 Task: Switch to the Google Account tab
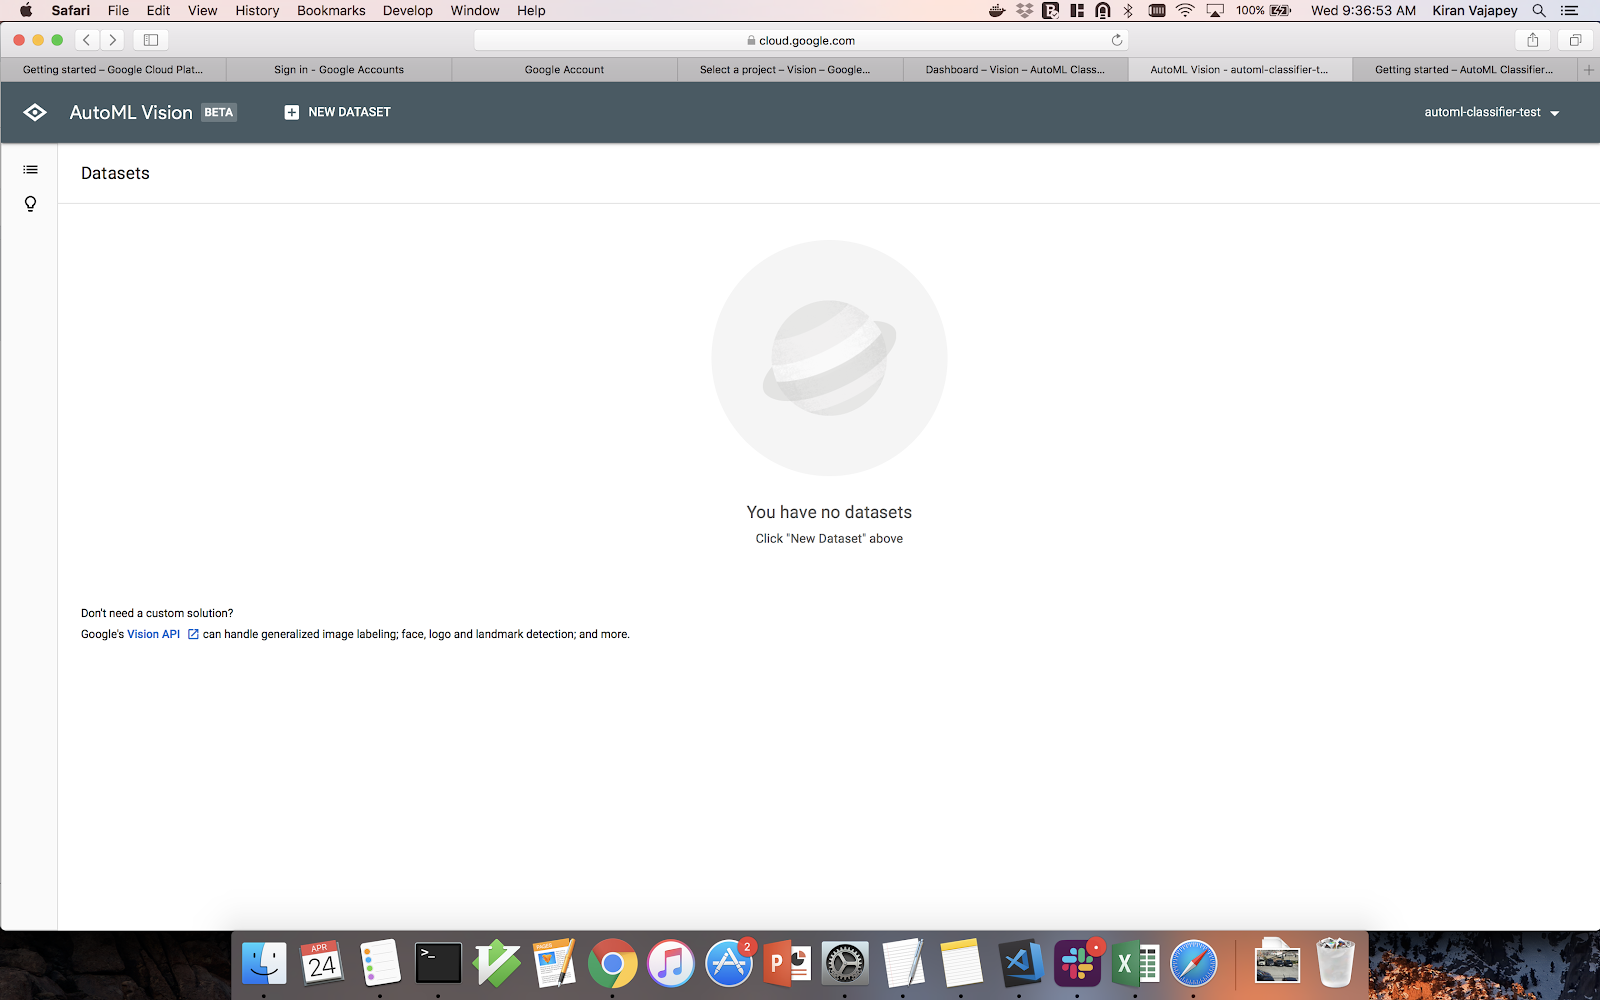(564, 70)
